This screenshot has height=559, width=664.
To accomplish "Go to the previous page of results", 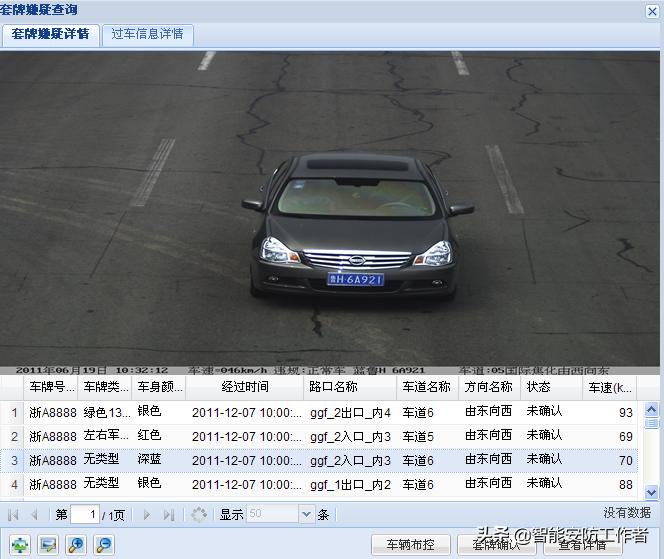I will (35, 515).
